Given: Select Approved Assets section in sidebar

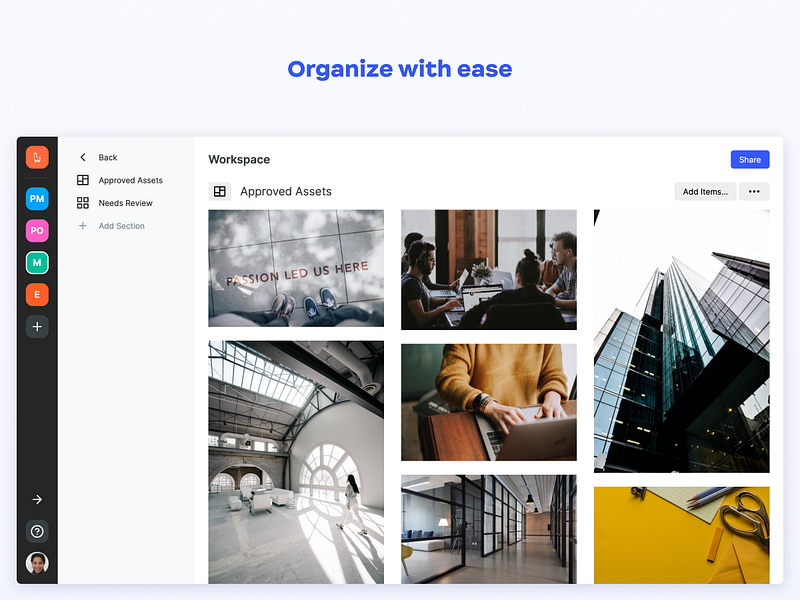Looking at the screenshot, I should [x=121, y=180].
